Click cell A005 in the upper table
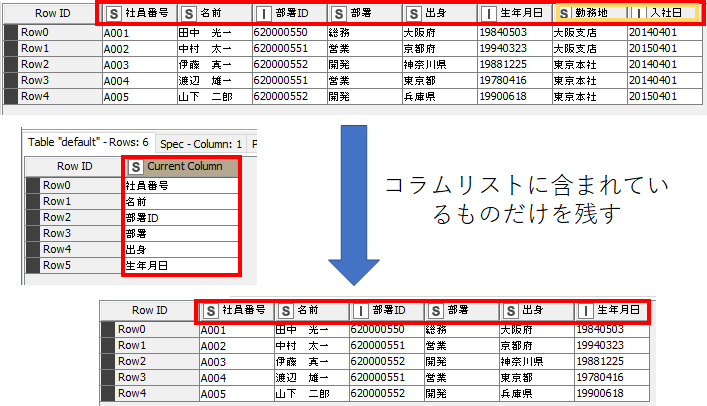707x406 pixels. click(140, 97)
